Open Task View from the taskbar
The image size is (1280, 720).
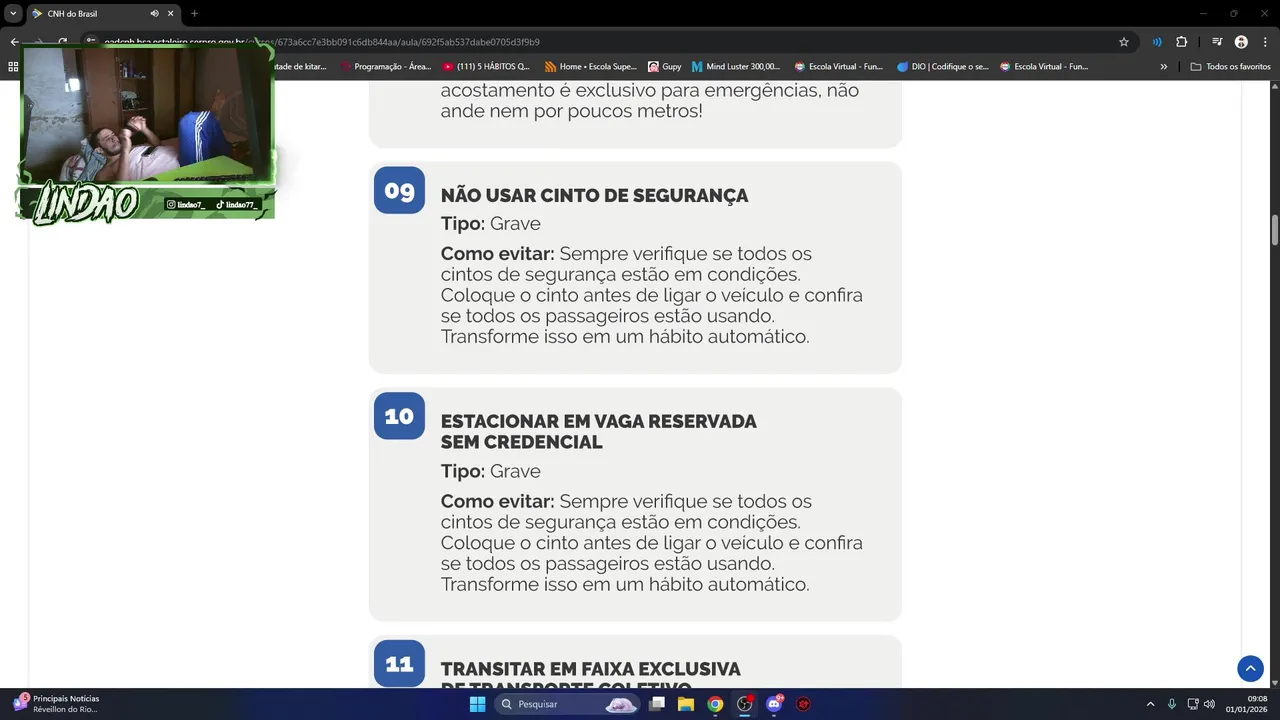657,704
